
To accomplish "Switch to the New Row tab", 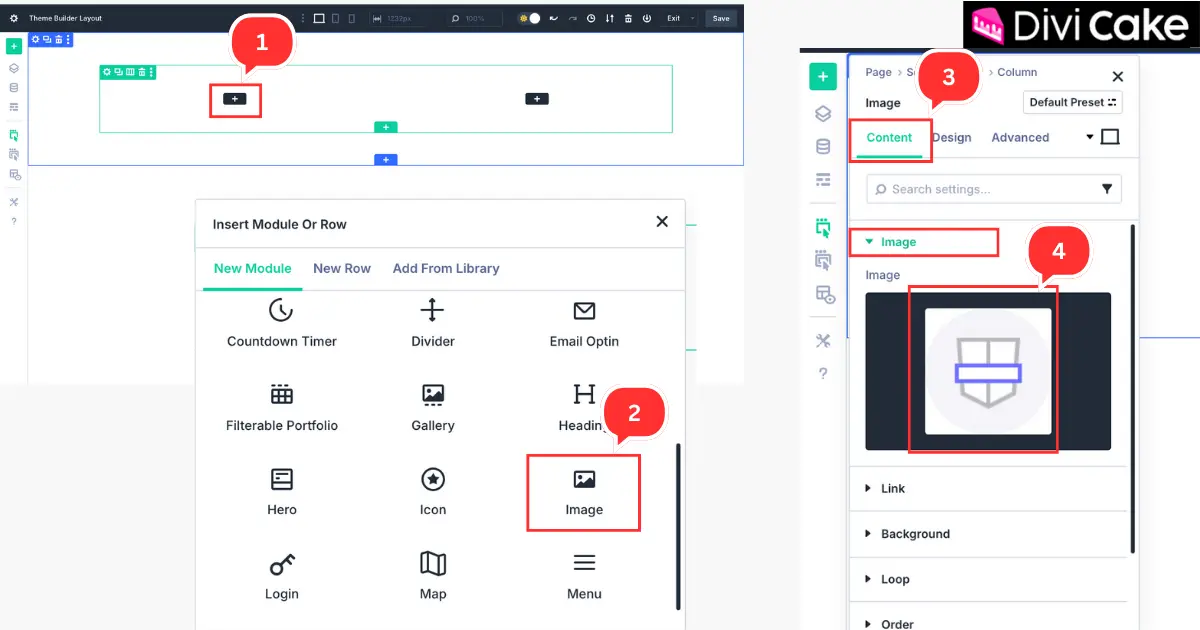I will pos(342,268).
